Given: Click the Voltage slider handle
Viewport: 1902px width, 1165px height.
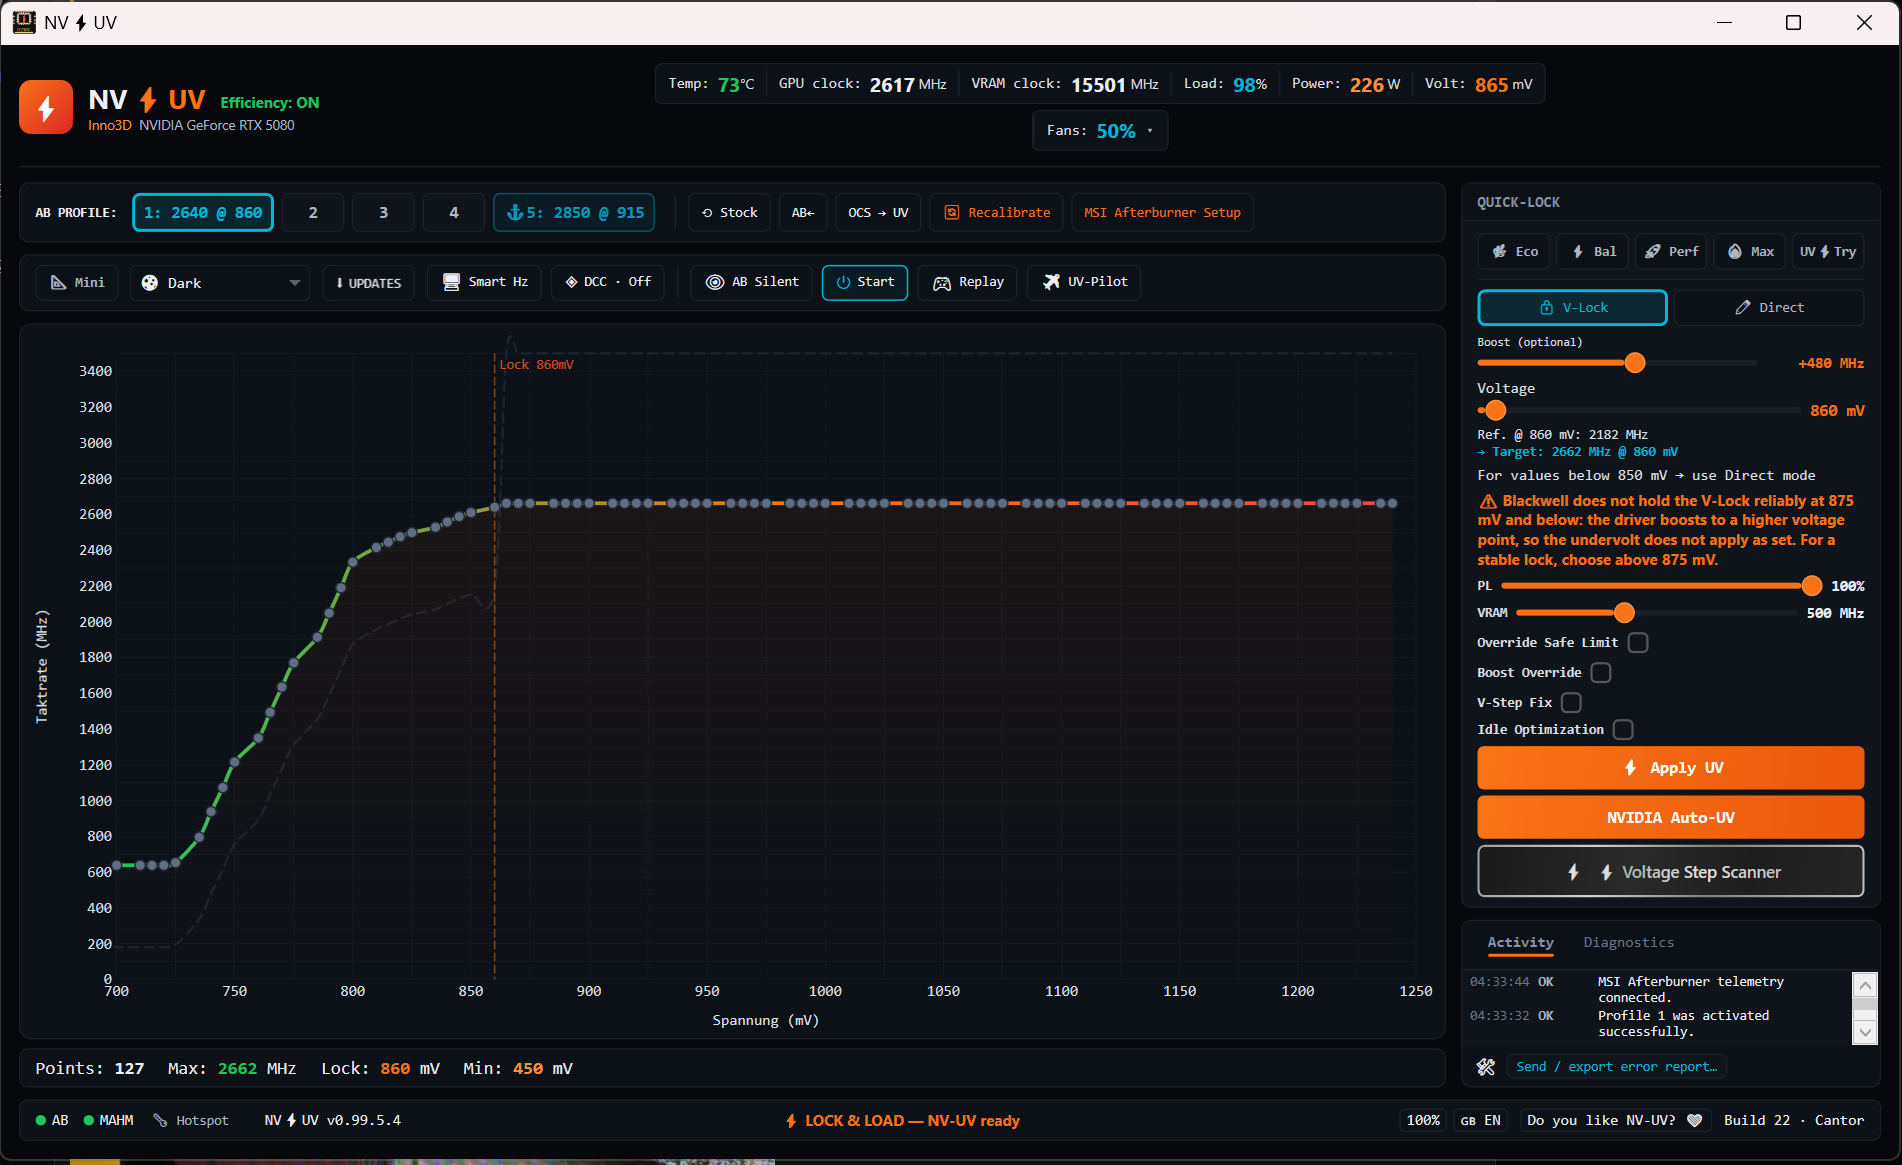Looking at the screenshot, I should [x=1495, y=410].
